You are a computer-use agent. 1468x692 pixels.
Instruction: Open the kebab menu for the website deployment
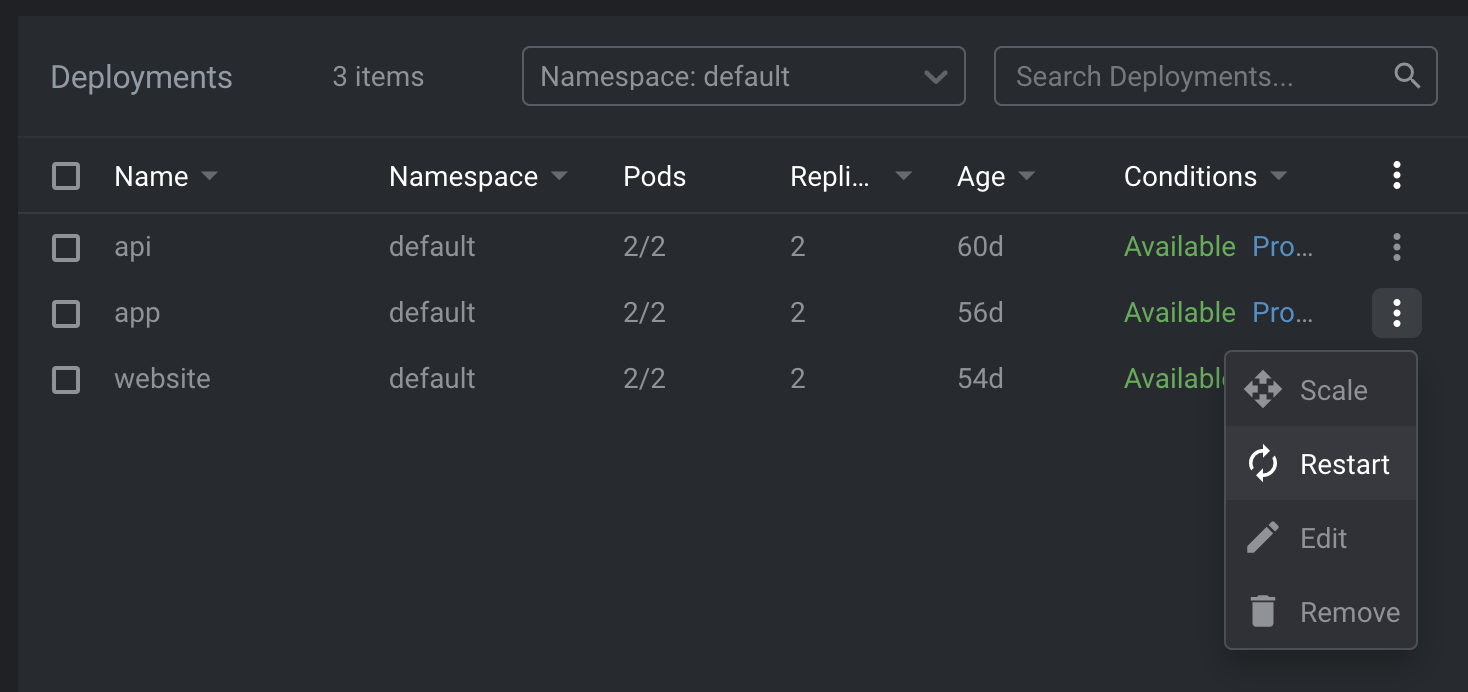(1396, 379)
